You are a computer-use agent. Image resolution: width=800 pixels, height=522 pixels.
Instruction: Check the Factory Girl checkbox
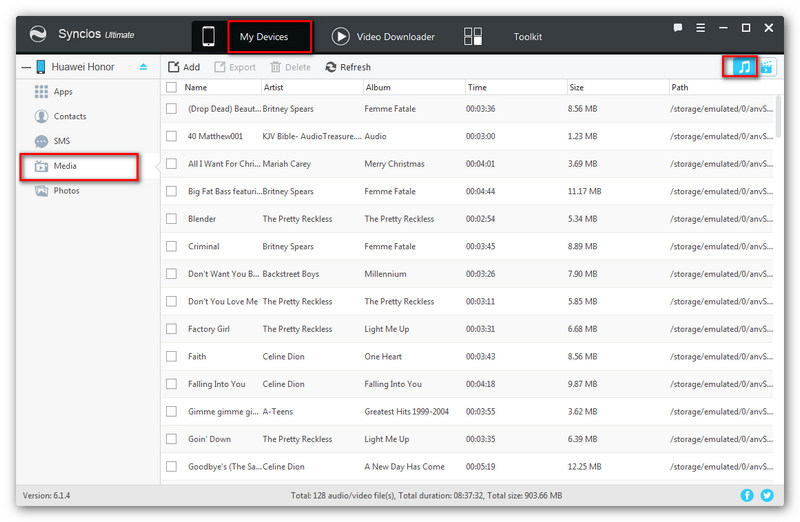coord(171,329)
